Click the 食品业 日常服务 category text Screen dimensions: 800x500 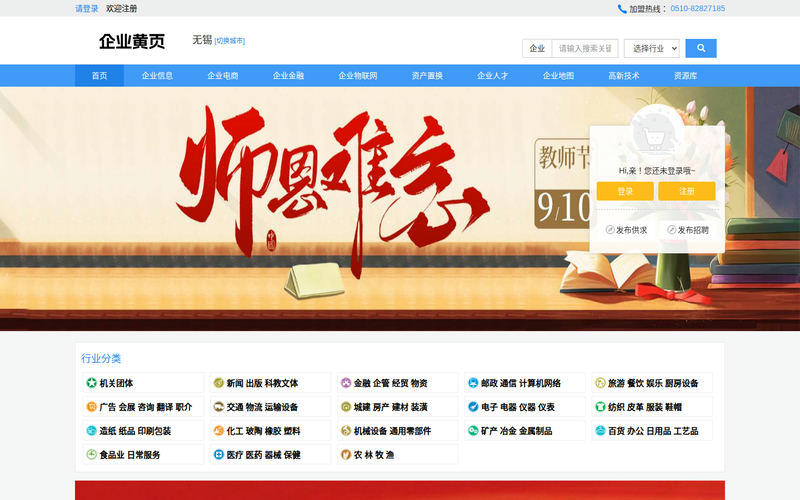[x=130, y=454]
